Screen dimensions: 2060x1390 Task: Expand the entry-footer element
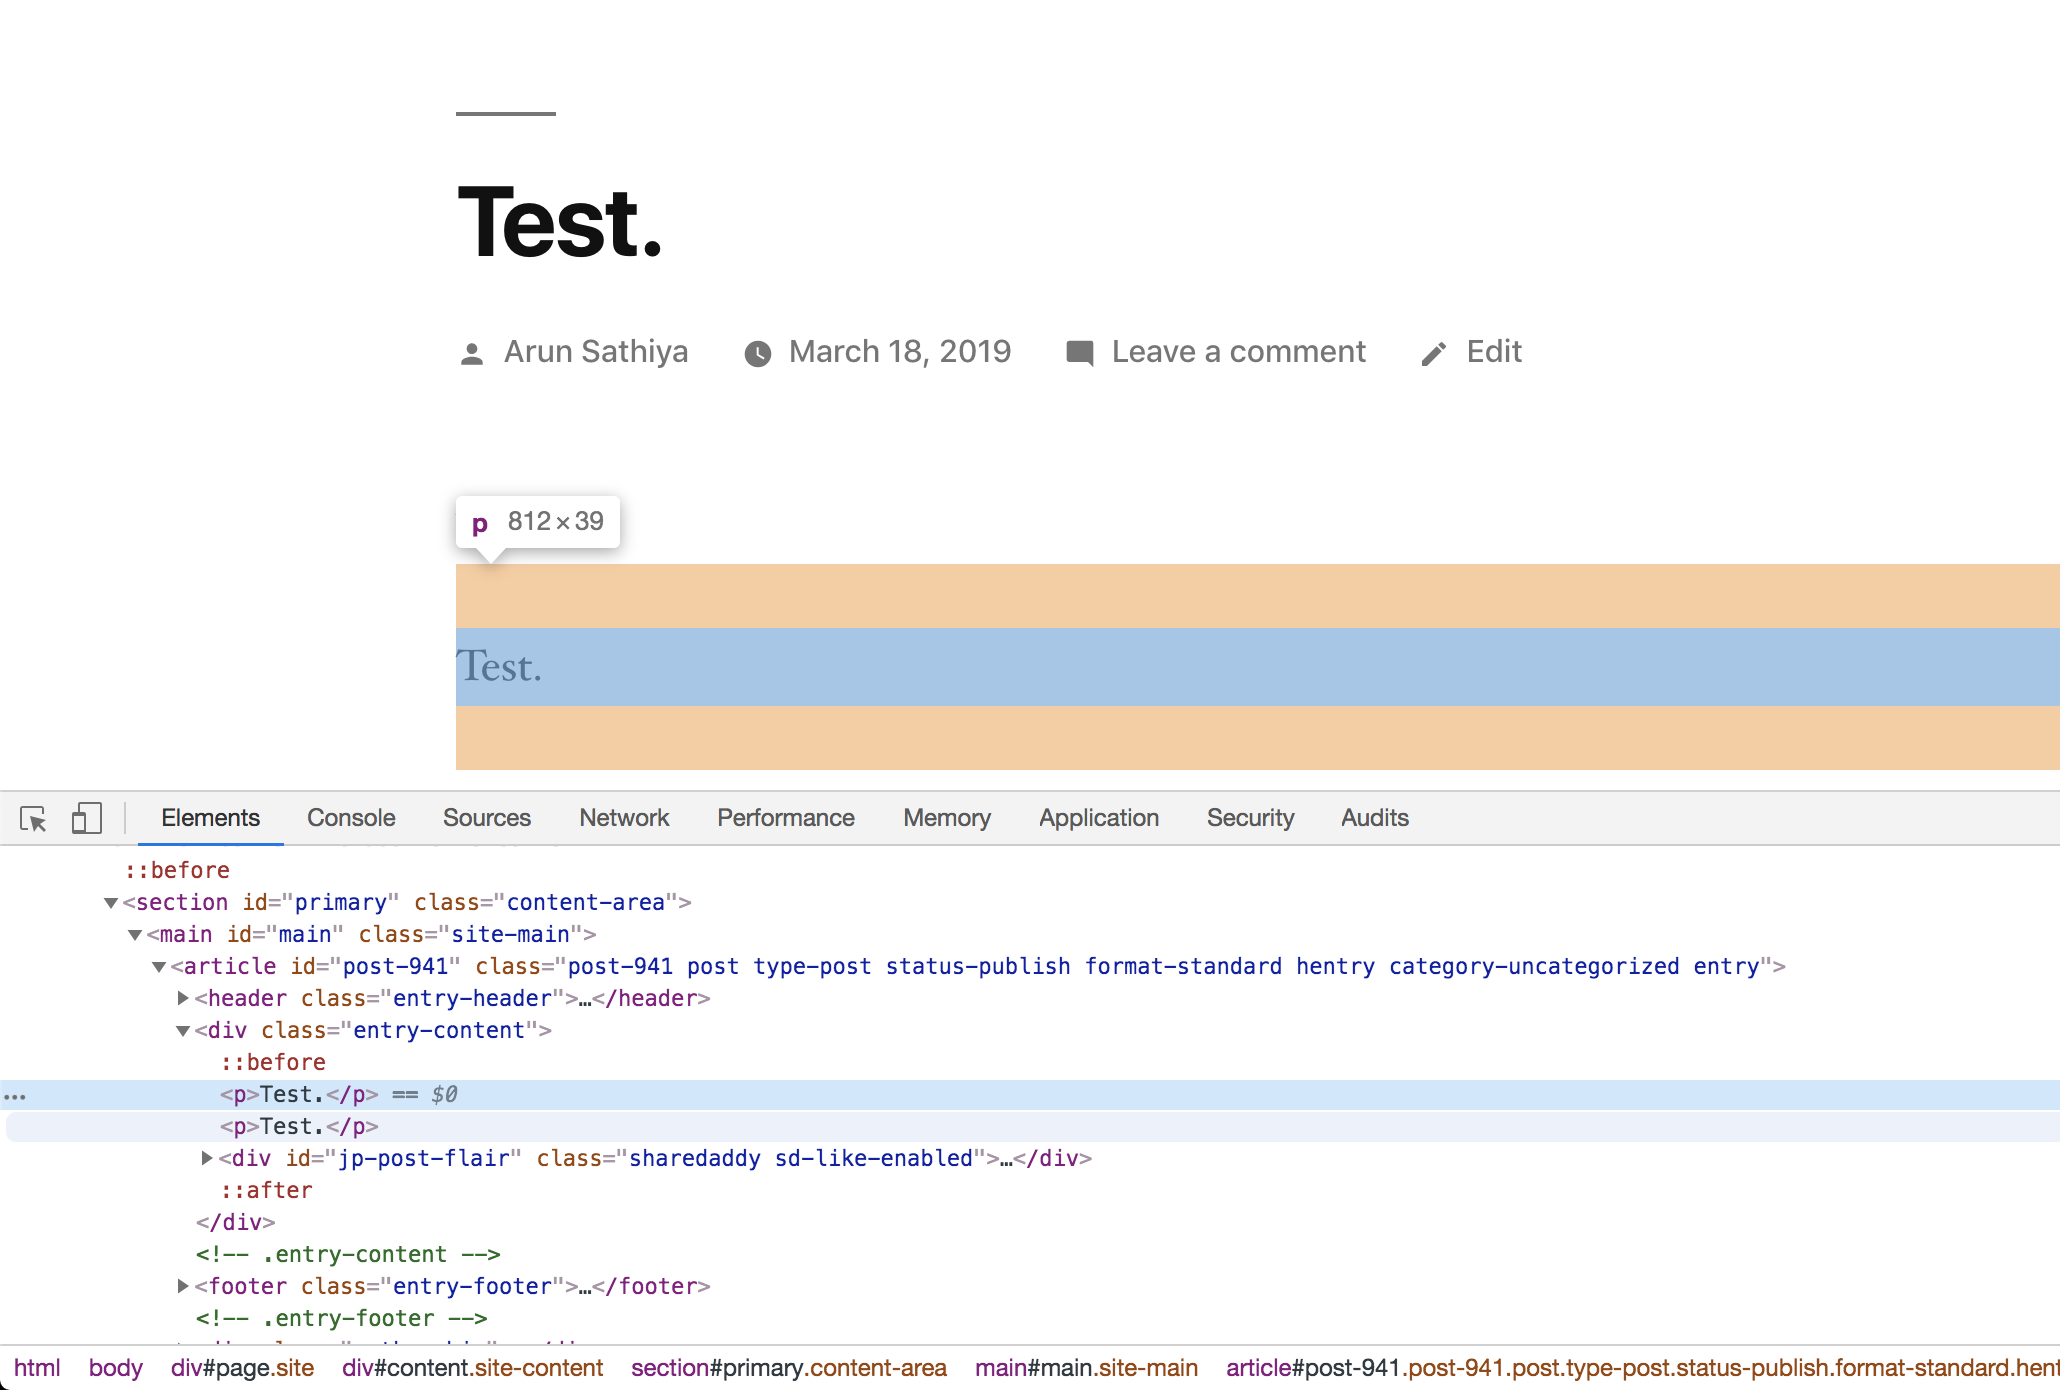183,1286
